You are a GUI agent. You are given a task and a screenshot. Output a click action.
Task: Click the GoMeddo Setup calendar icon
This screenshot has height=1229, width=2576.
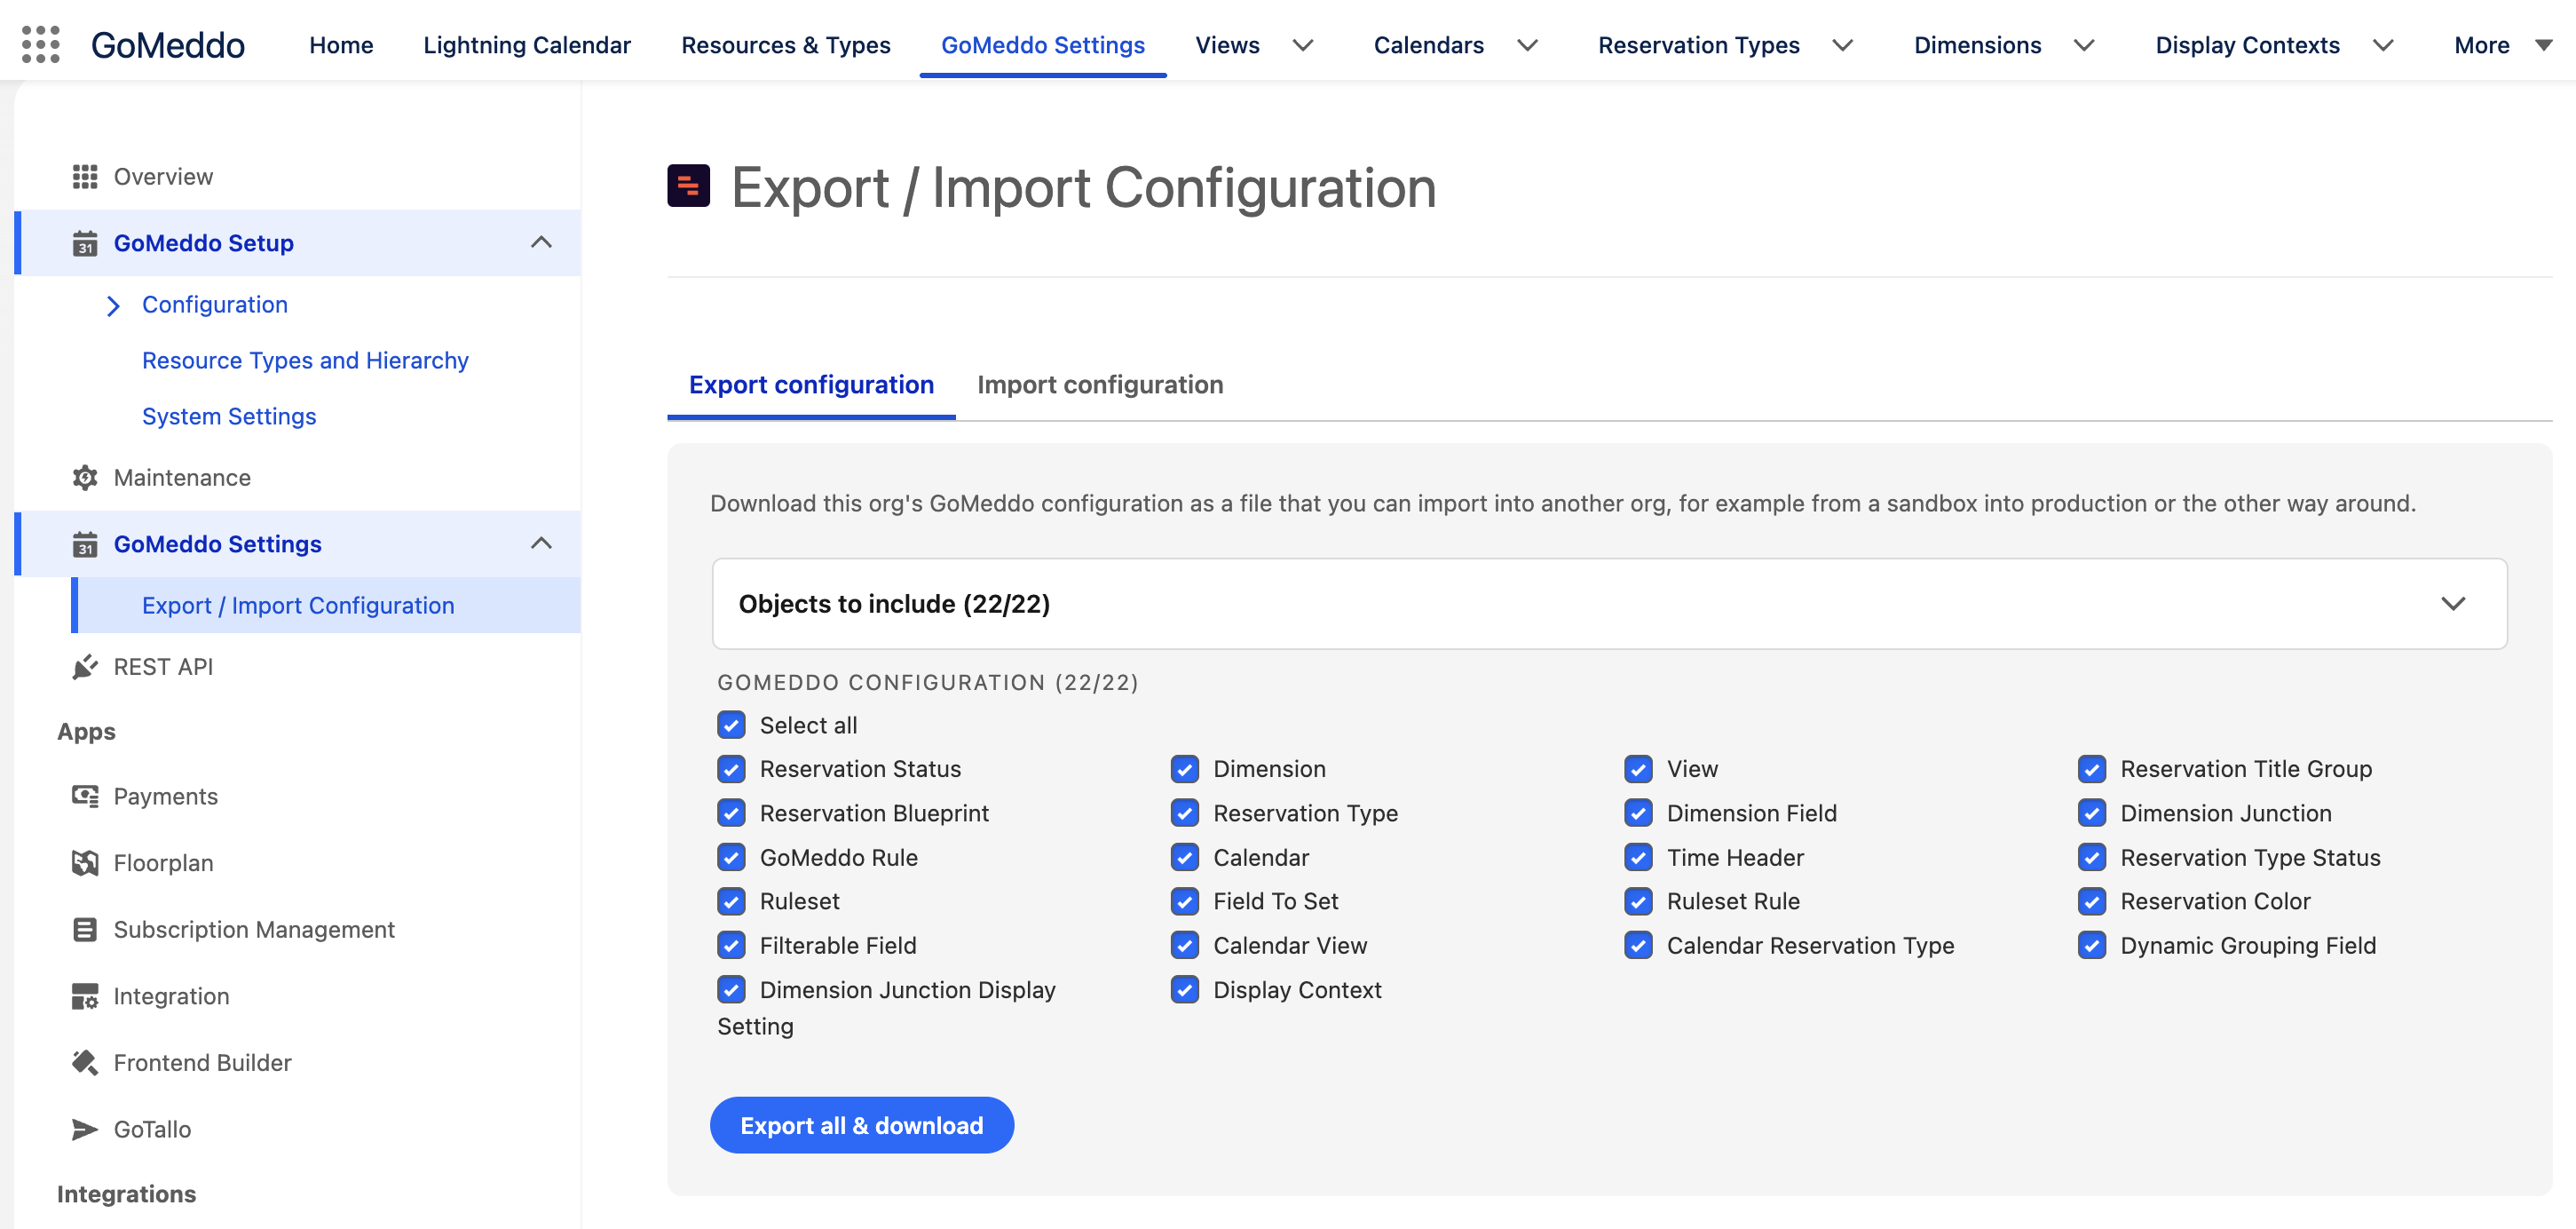(85, 243)
